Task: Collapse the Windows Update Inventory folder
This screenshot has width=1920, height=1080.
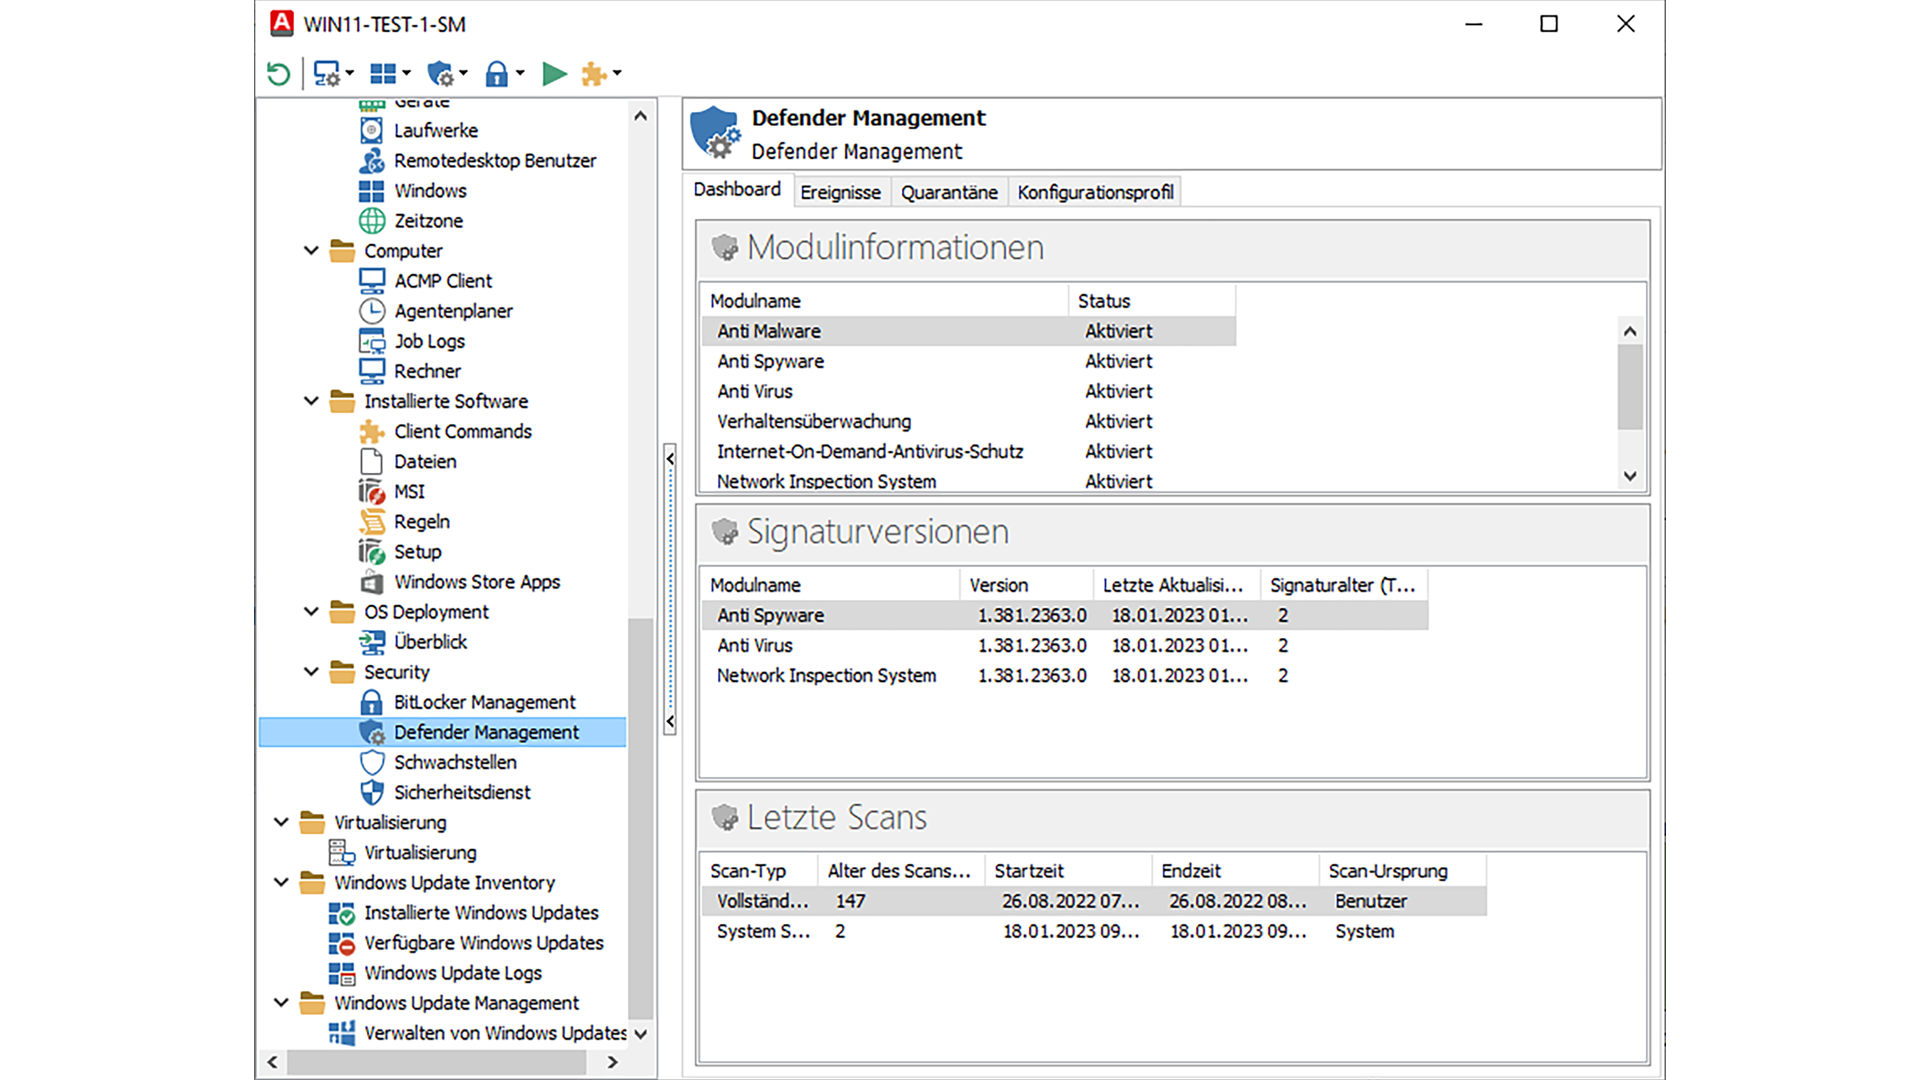Action: tap(281, 882)
